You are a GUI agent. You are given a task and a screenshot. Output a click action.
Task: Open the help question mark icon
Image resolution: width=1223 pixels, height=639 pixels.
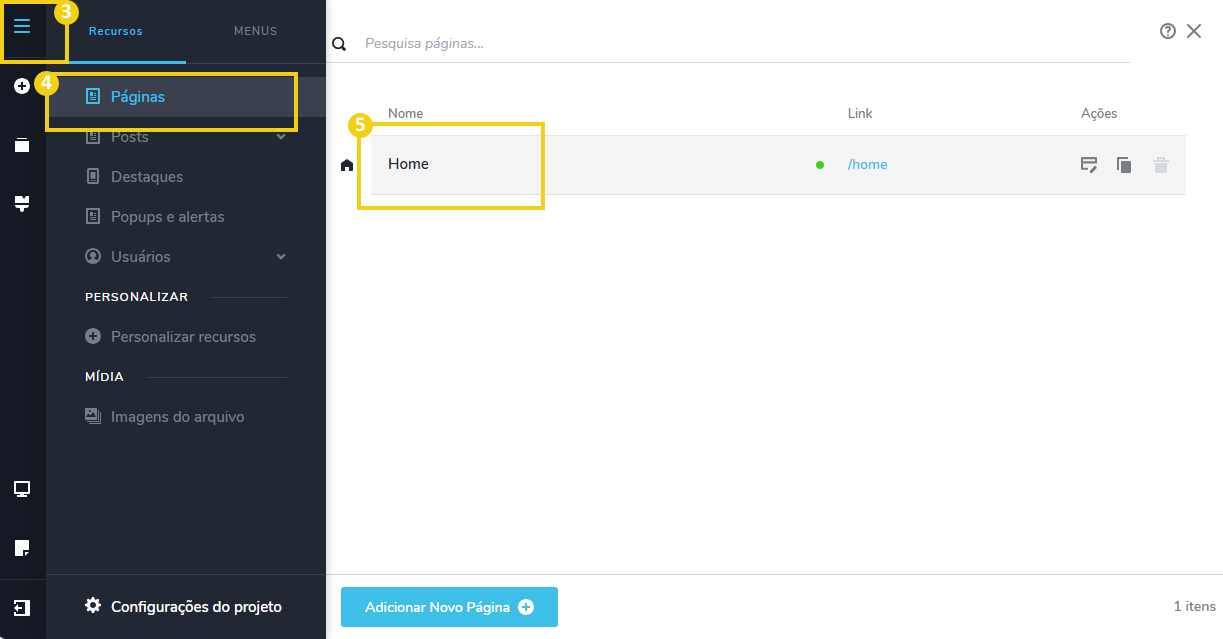click(1167, 31)
